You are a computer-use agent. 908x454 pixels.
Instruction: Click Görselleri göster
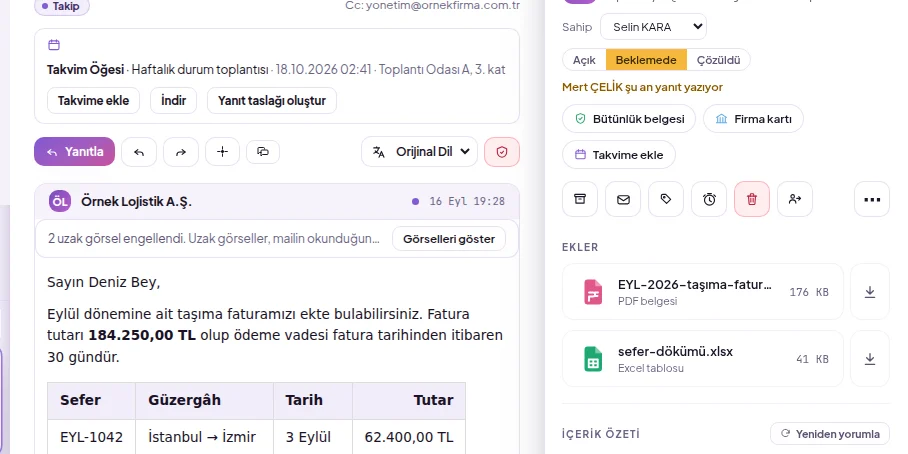[x=449, y=239]
